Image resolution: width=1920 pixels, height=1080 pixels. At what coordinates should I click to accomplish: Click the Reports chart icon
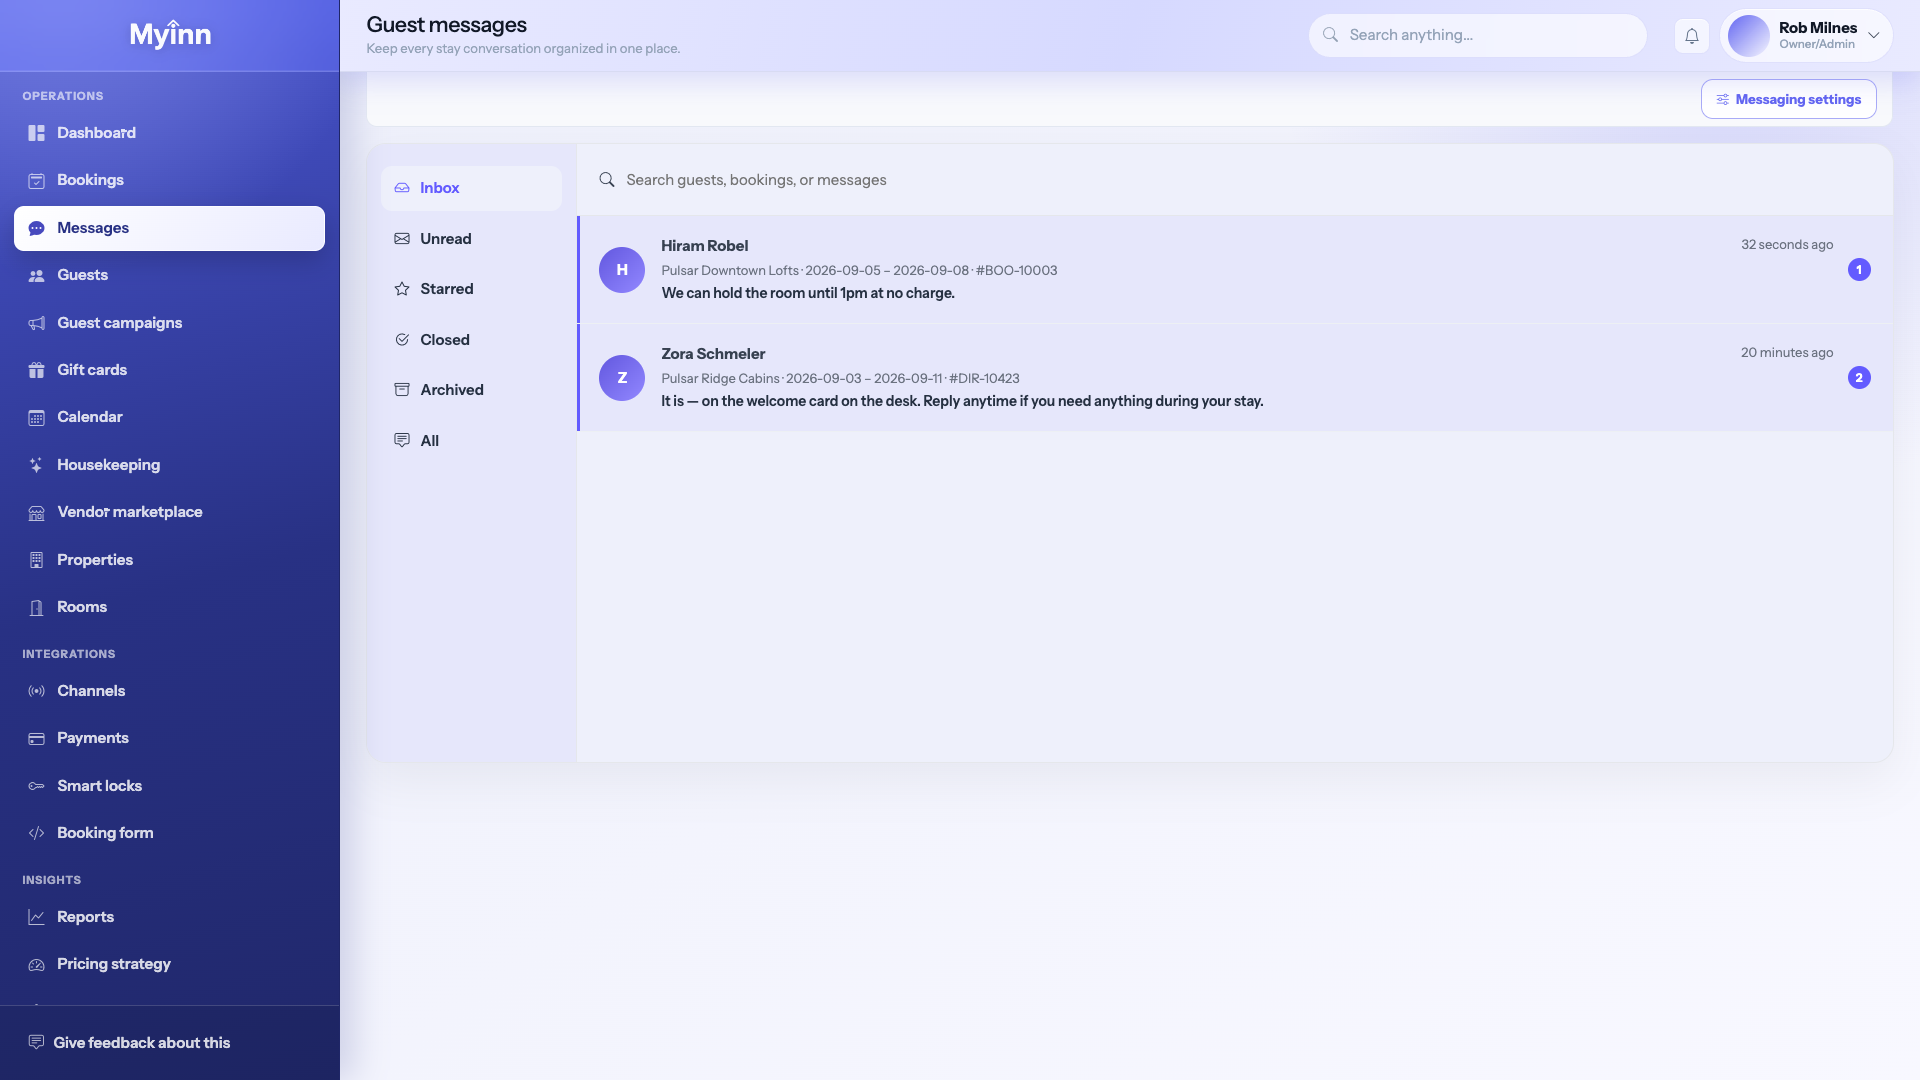[x=37, y=917]
